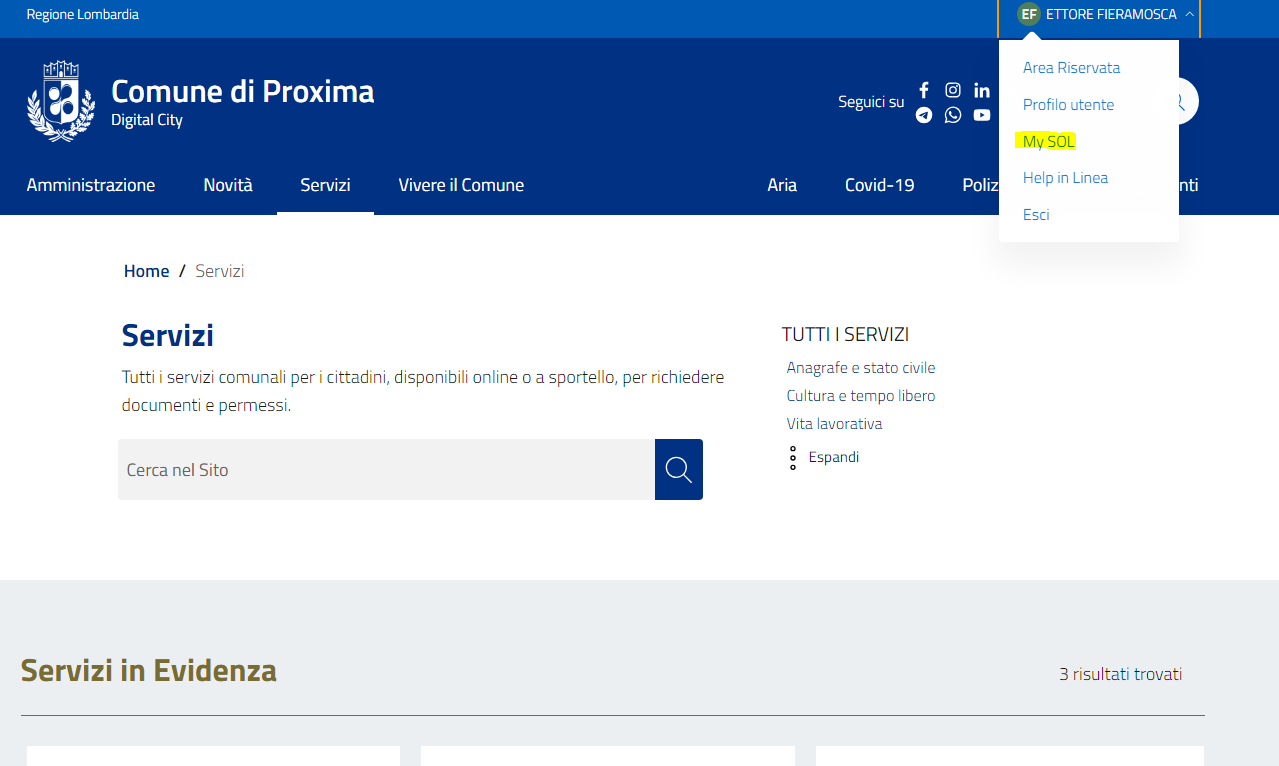1279x766 pixels.
Task: Open the Amministrazione navigation tab
Action: coord(91,185)
